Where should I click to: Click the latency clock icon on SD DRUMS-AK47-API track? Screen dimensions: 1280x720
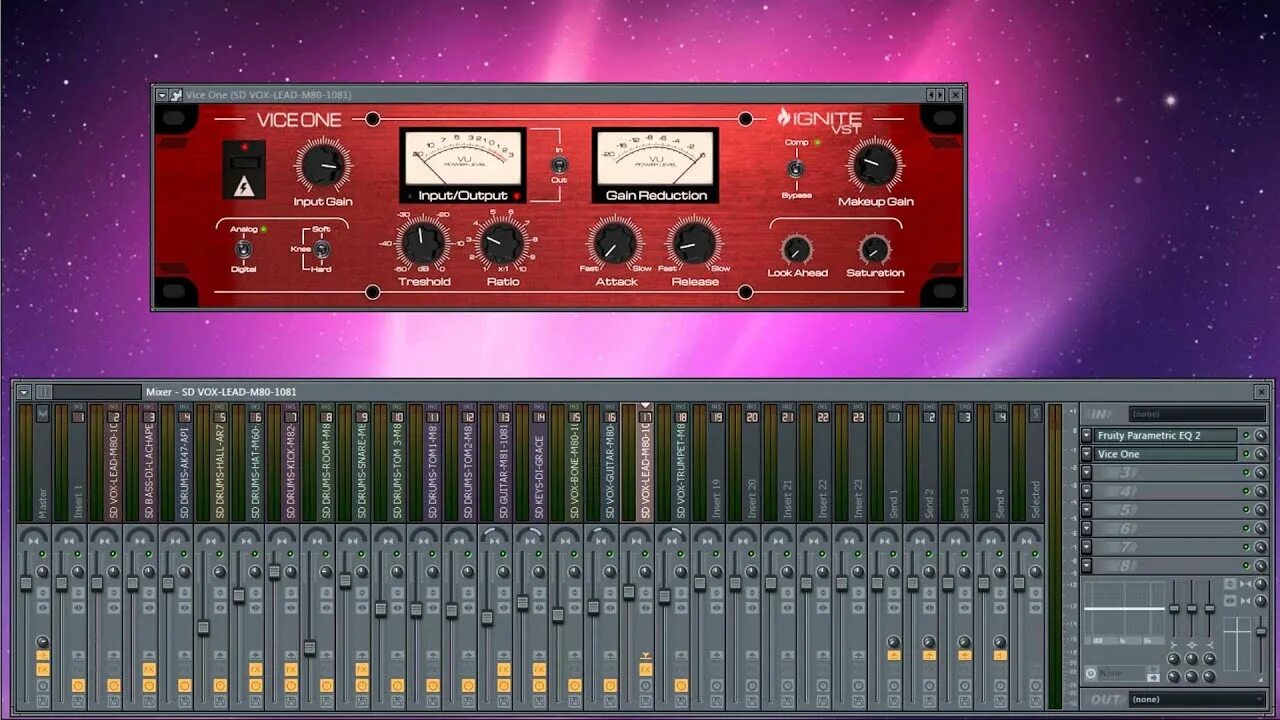click(184, 685)
